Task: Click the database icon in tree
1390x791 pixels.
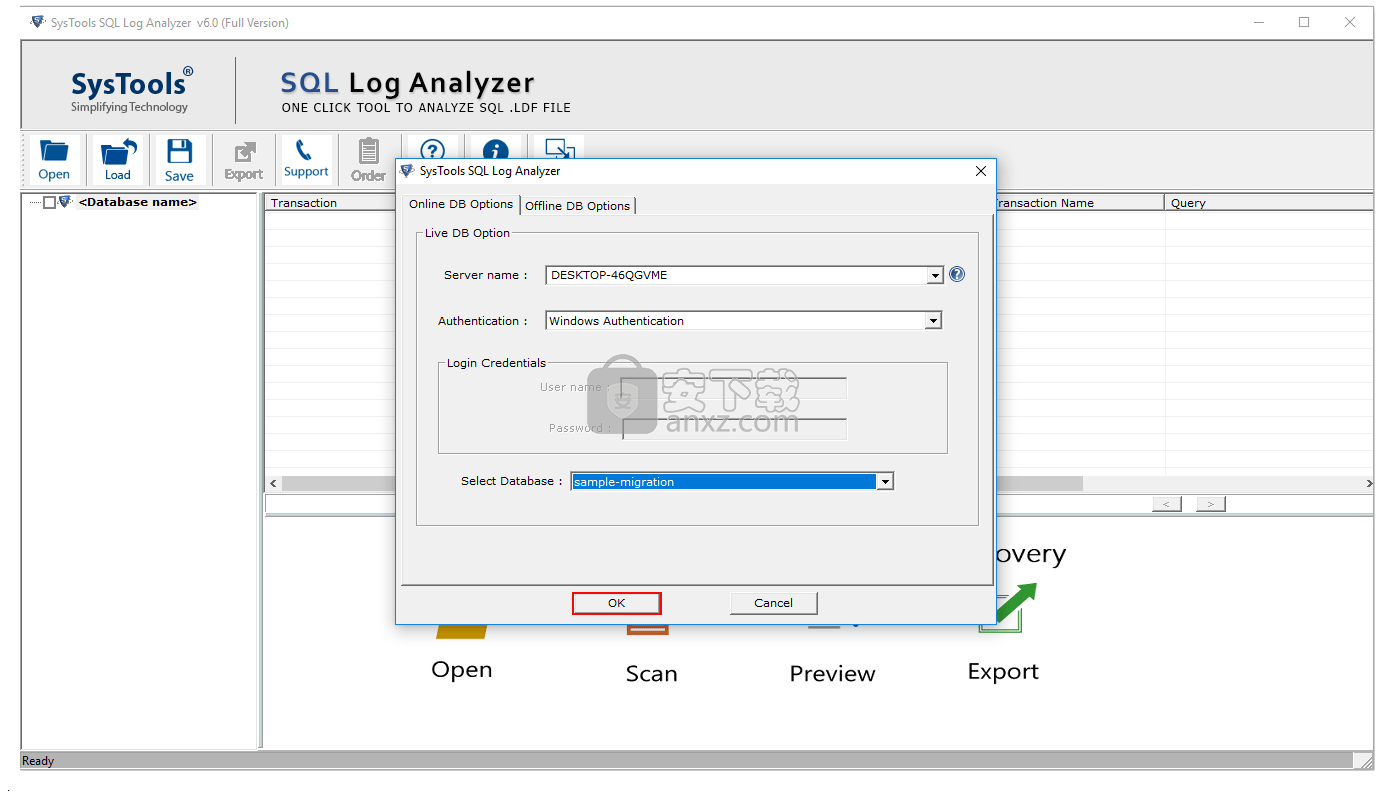Action: (x=65, y=202)
